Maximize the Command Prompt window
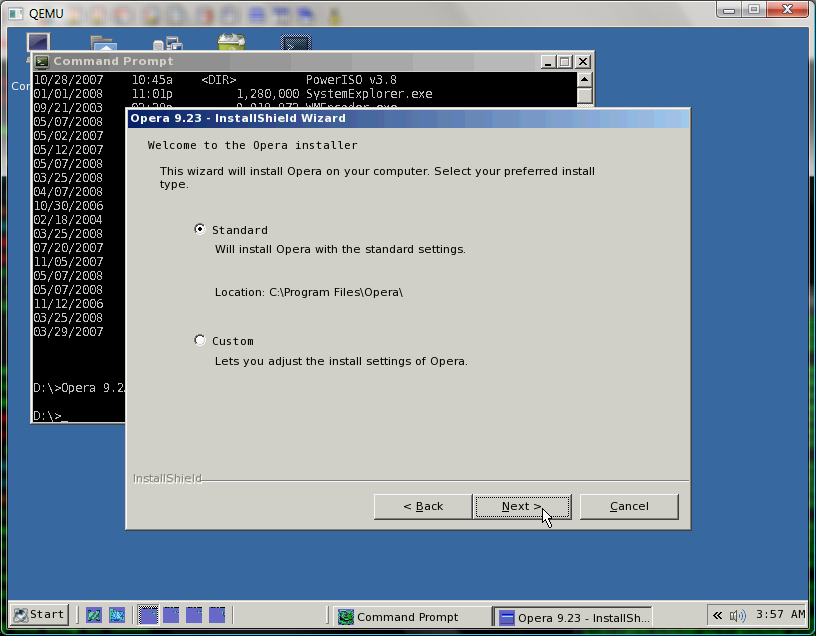 (564, 61)
